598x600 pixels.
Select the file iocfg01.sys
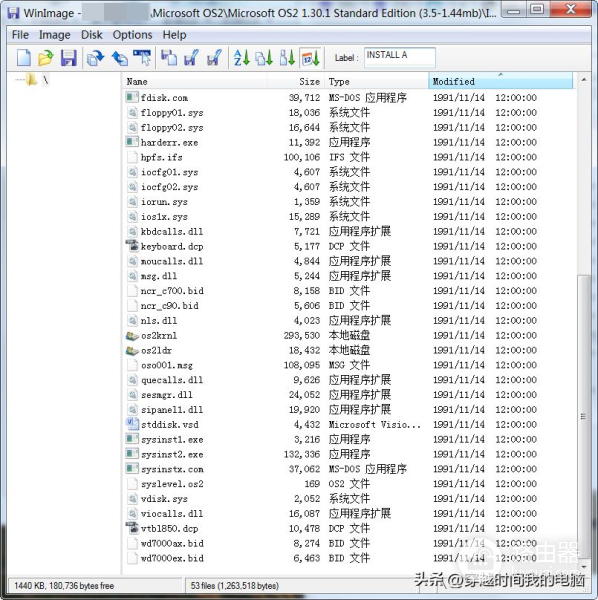169,172
